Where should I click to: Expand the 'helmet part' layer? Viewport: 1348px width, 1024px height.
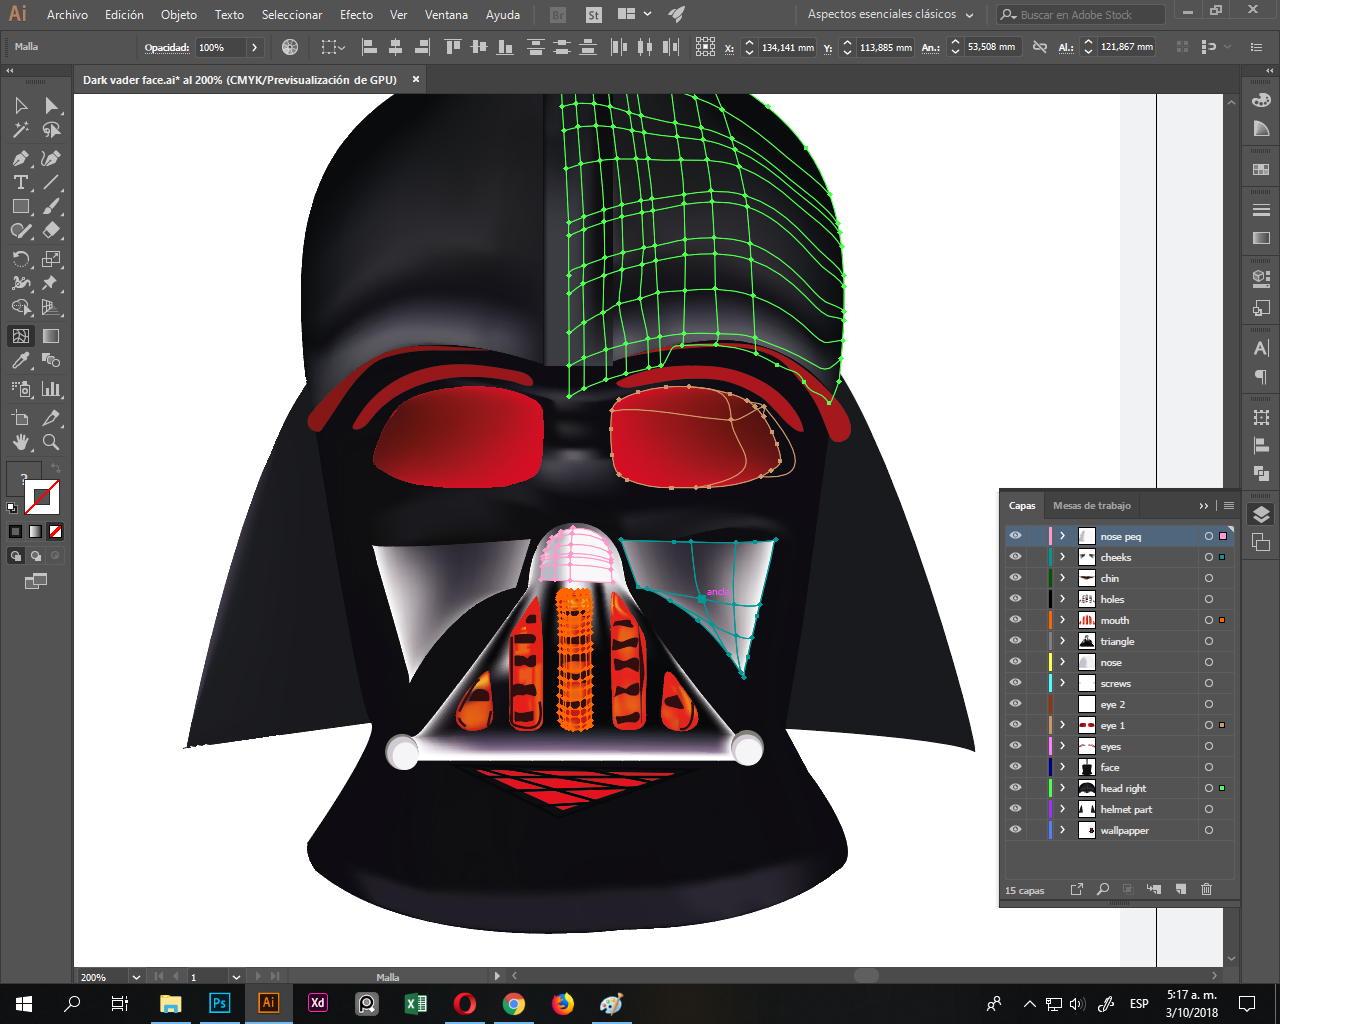coord(1063,809)
